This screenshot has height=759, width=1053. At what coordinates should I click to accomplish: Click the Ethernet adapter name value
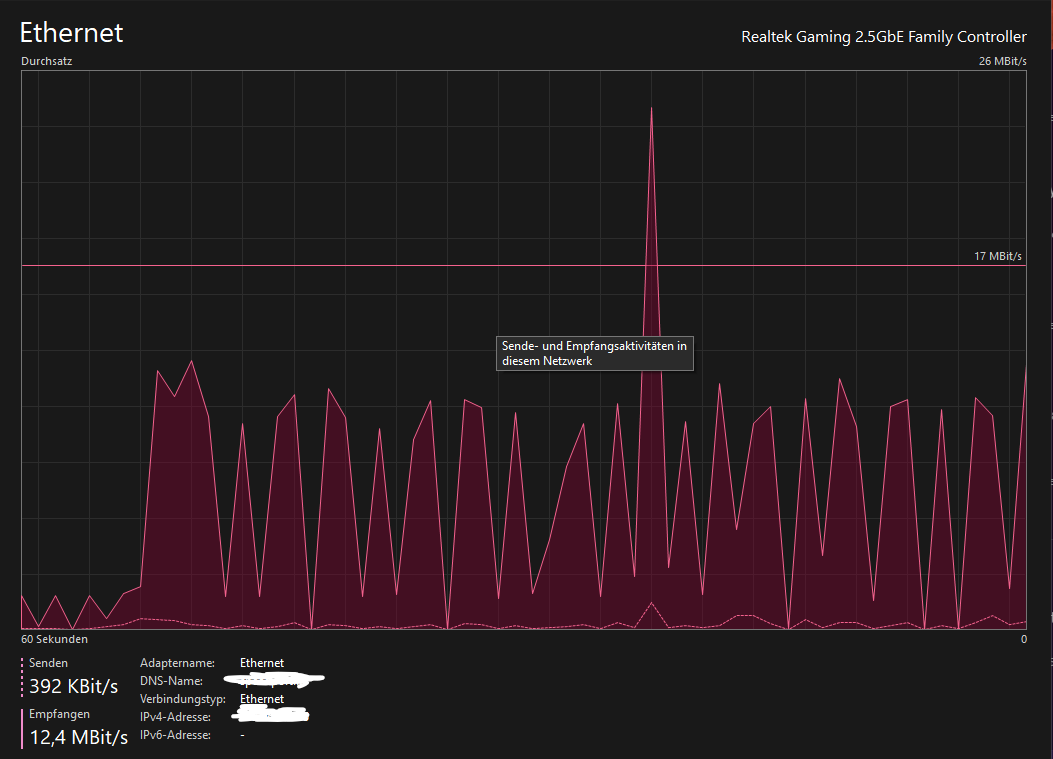262,663
